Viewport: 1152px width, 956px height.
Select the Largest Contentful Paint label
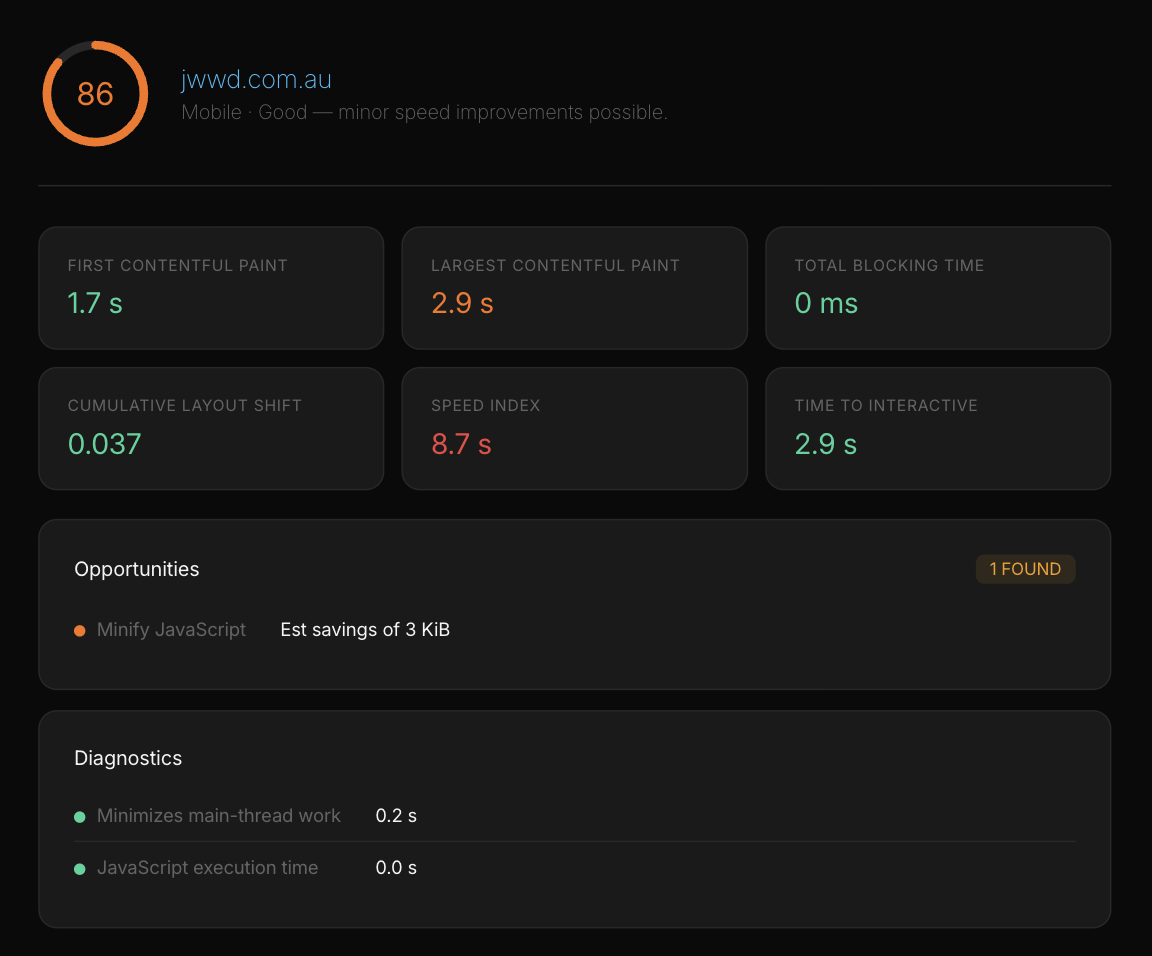point(555,265)
